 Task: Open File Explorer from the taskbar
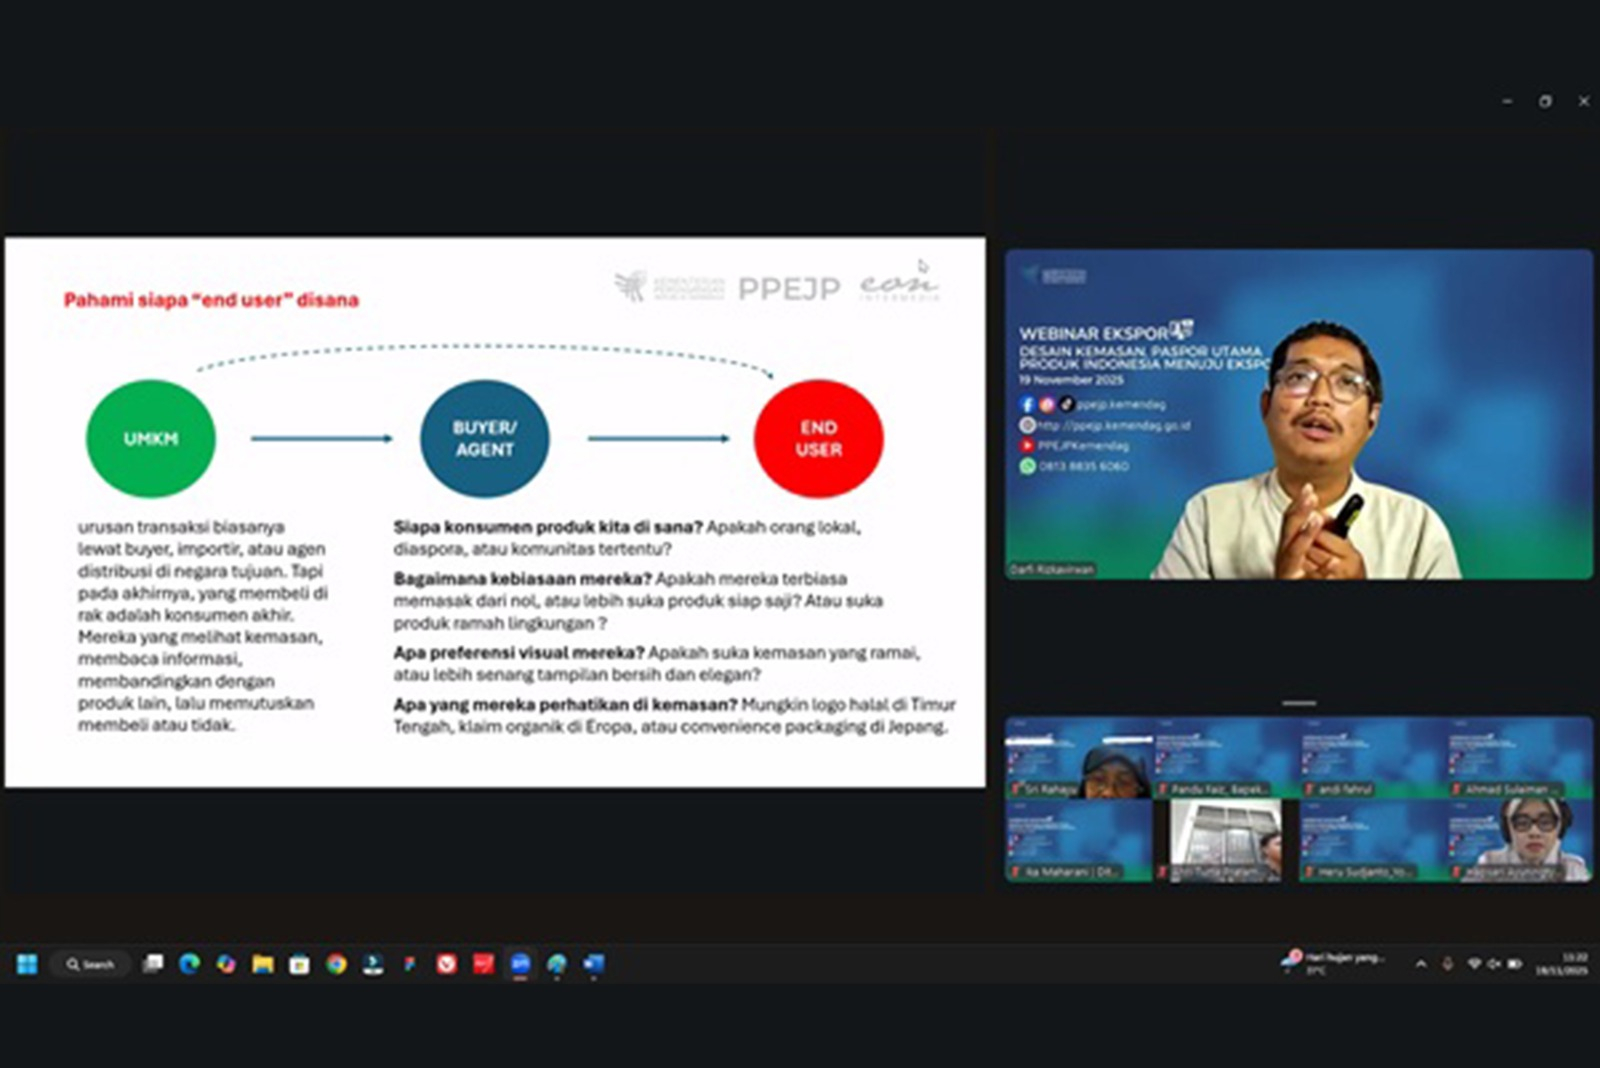click(x=263, y=964)
